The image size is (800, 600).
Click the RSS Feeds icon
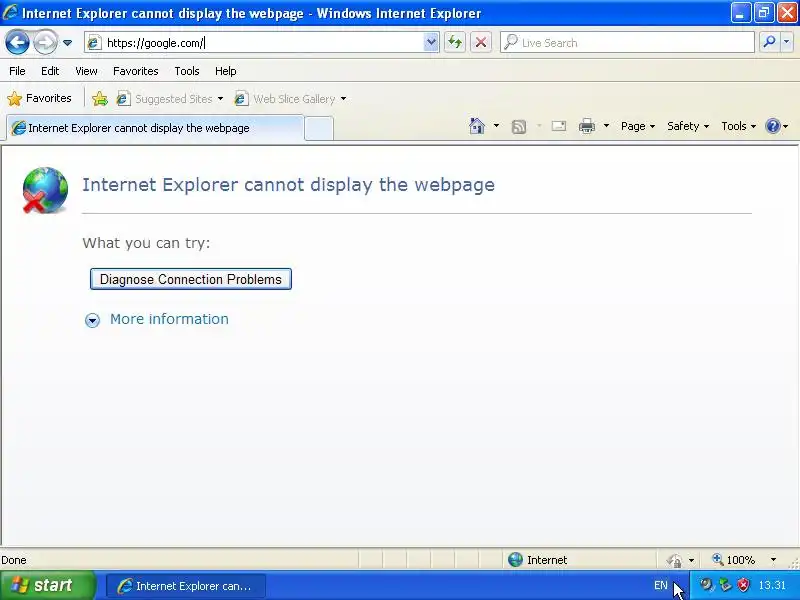(519, 127)
